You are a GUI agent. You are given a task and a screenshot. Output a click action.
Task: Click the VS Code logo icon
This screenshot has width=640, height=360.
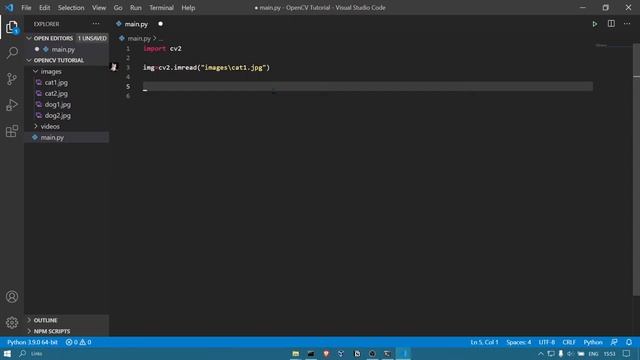pos(9,7)
